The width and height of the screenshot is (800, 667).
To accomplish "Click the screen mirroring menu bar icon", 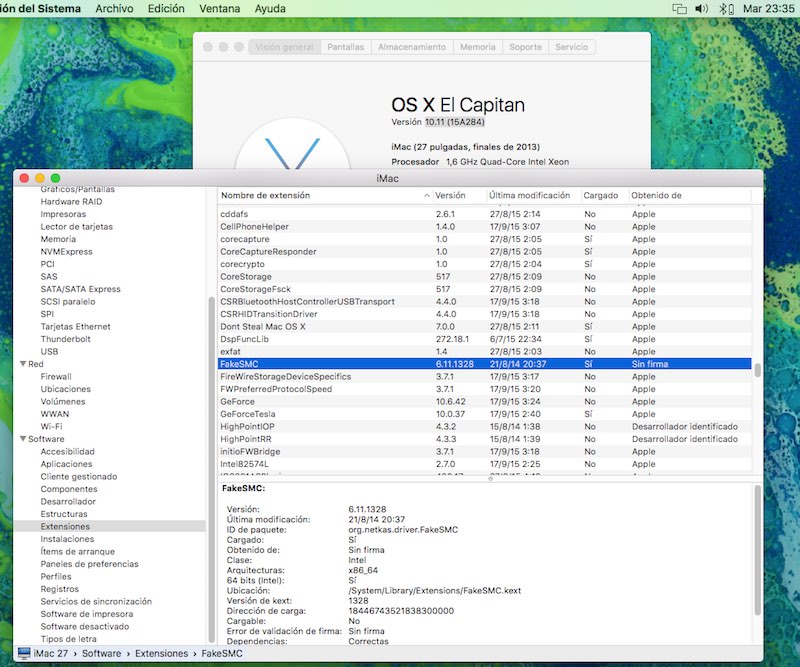I will (x=679, y=9).
